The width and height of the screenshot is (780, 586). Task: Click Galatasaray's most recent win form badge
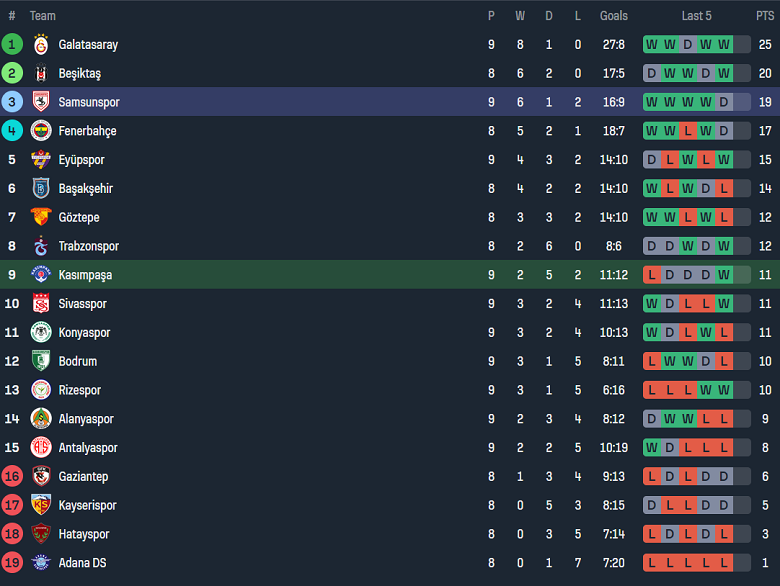click(x=724, y=45)
